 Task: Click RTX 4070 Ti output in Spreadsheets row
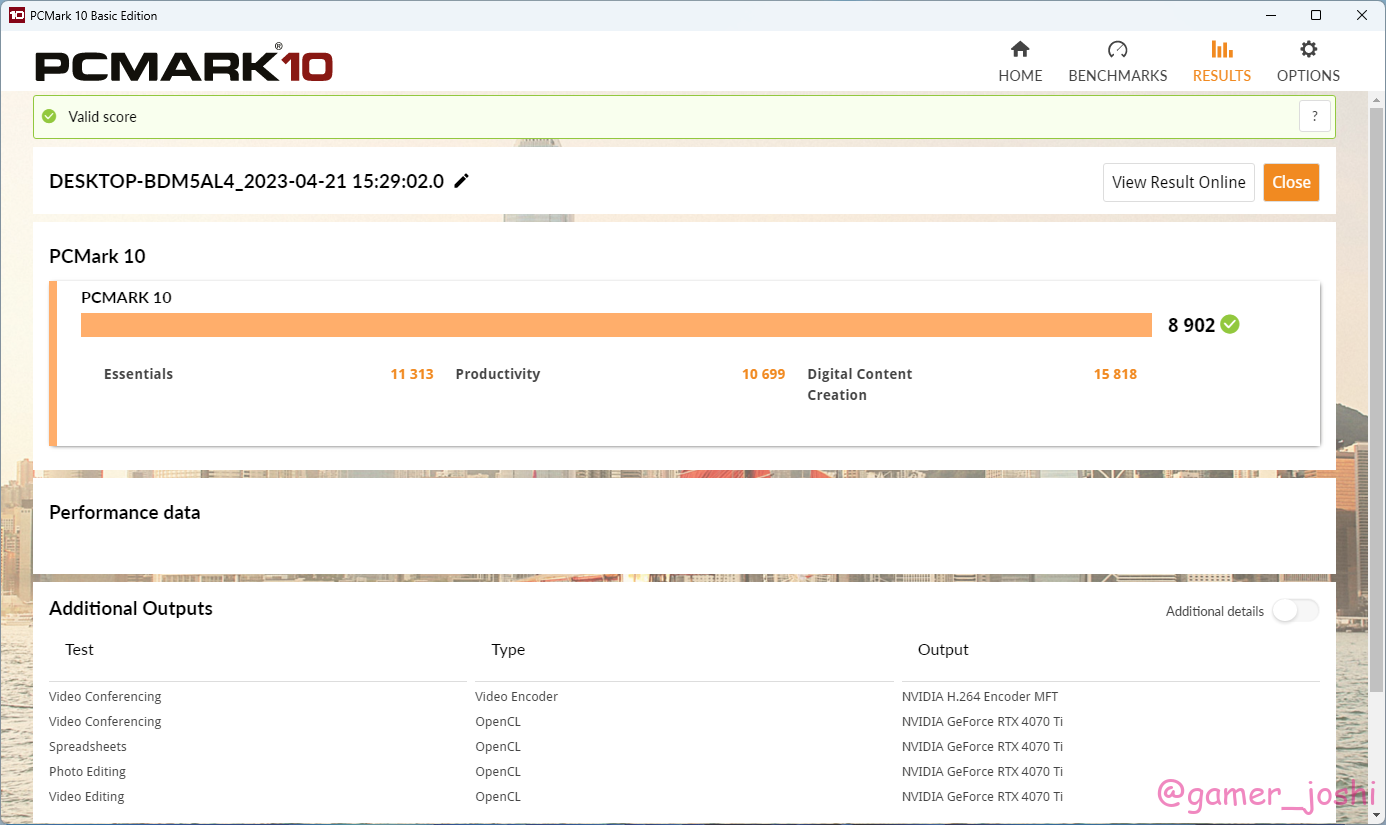click(982, 746)
